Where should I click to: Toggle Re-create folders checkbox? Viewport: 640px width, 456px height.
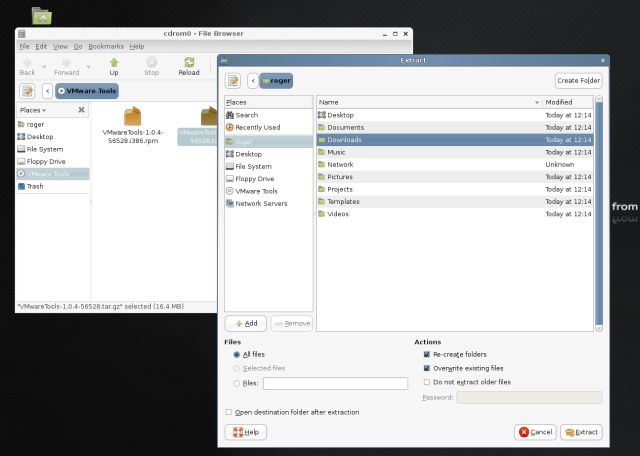click(x=427, y=354)
